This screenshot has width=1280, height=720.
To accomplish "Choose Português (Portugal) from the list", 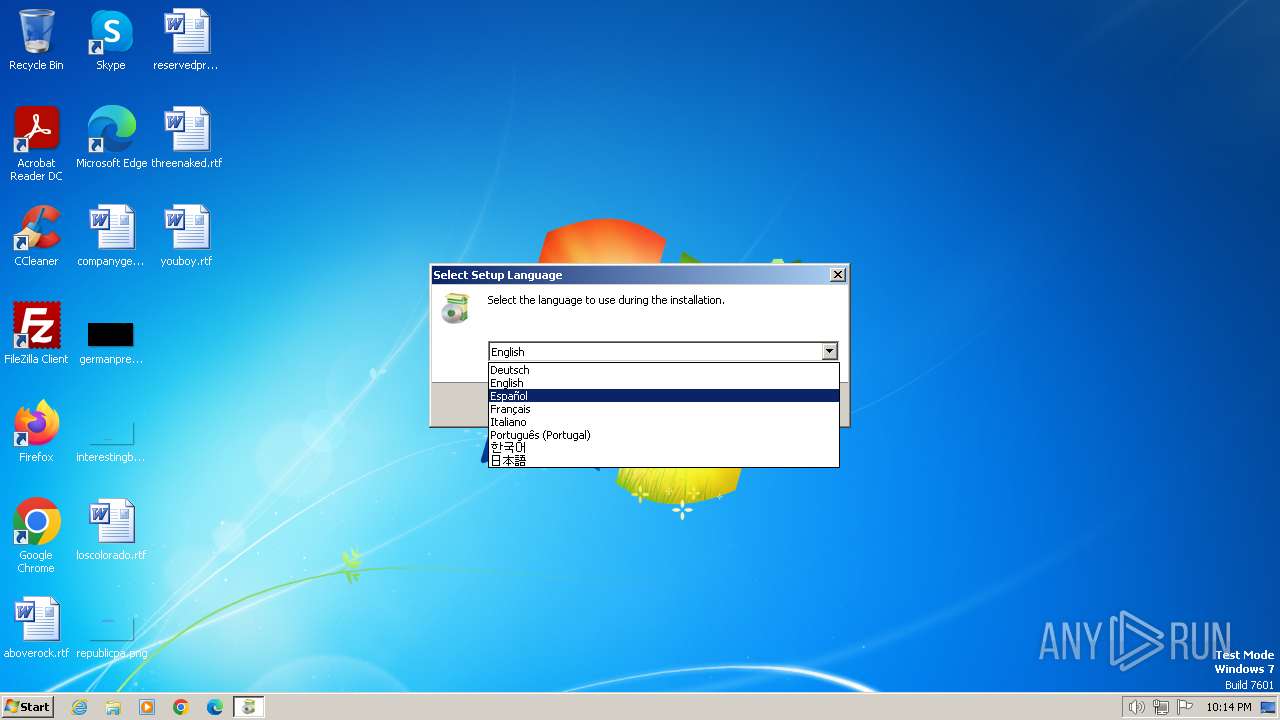I will [664, 435].
